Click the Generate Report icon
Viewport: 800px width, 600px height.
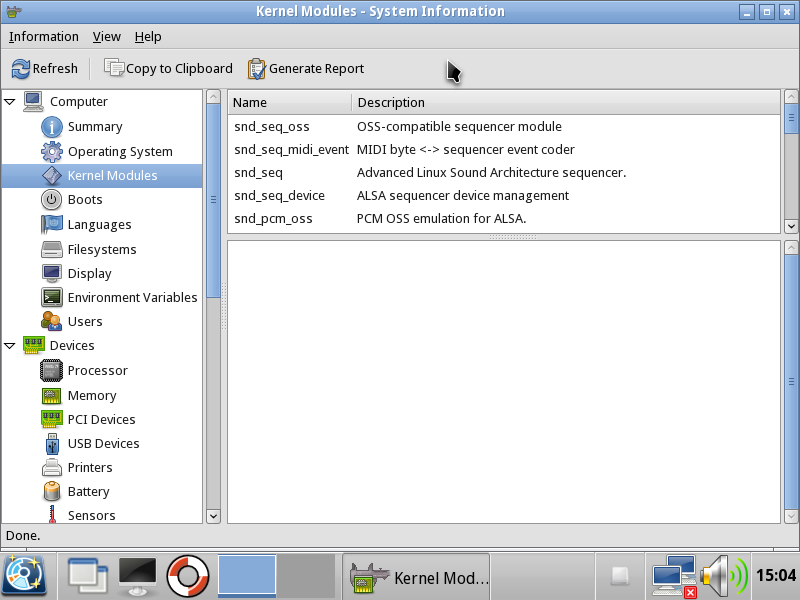[x=257, y=69]
